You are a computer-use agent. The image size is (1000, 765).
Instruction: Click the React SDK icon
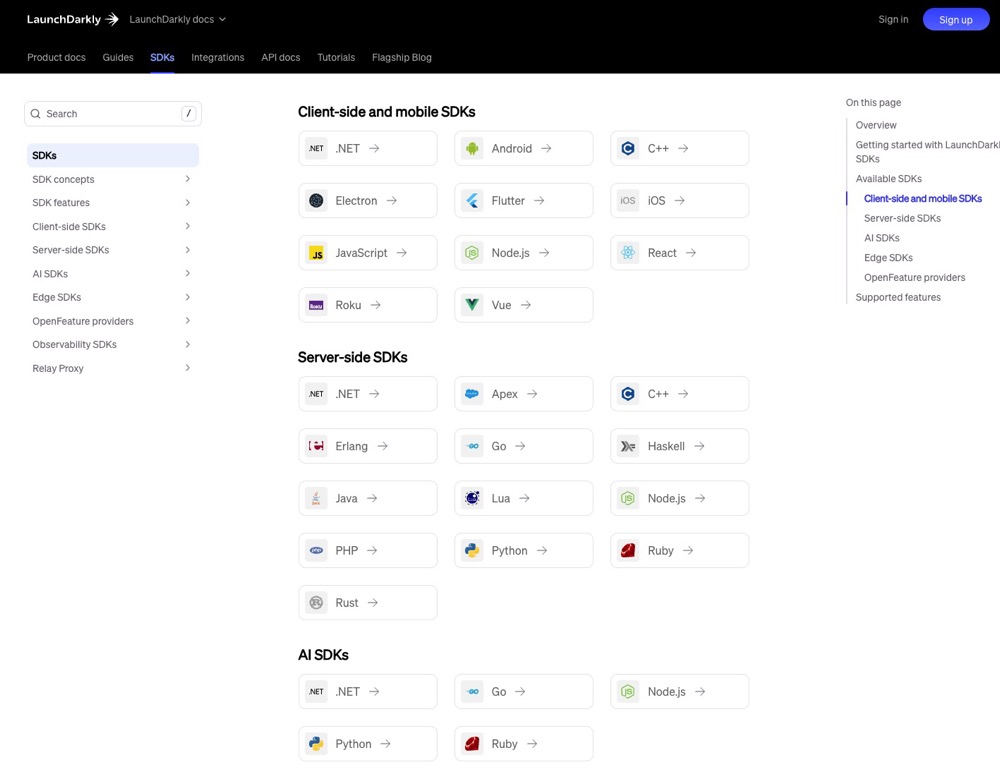[628, 252]
